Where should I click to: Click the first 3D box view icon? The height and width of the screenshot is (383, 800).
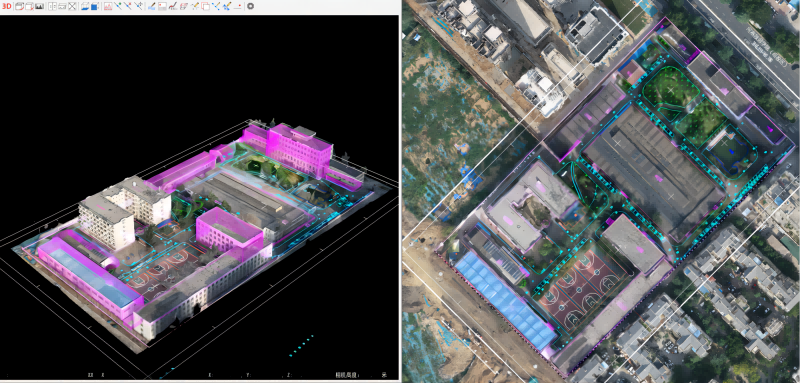(x=19, y=6)
